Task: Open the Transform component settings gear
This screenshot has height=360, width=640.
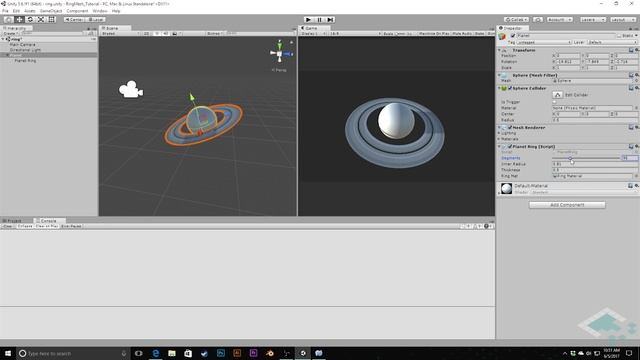Action: tap(636, 50)
